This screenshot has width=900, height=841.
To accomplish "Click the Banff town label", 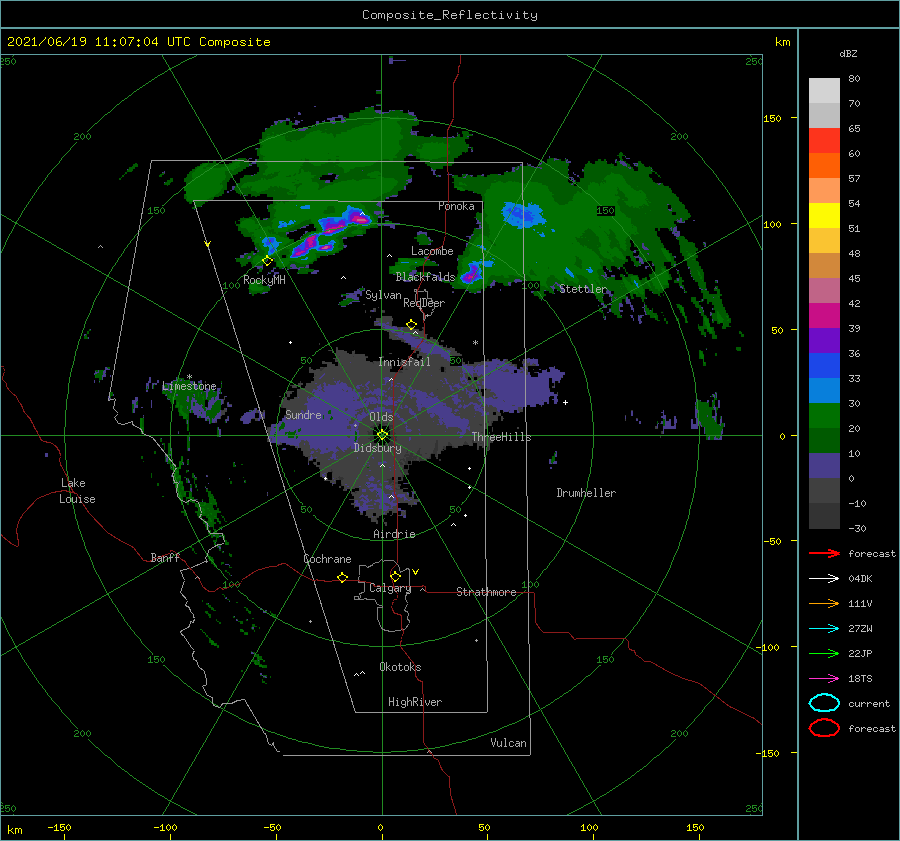I will [x=165, y=557].
